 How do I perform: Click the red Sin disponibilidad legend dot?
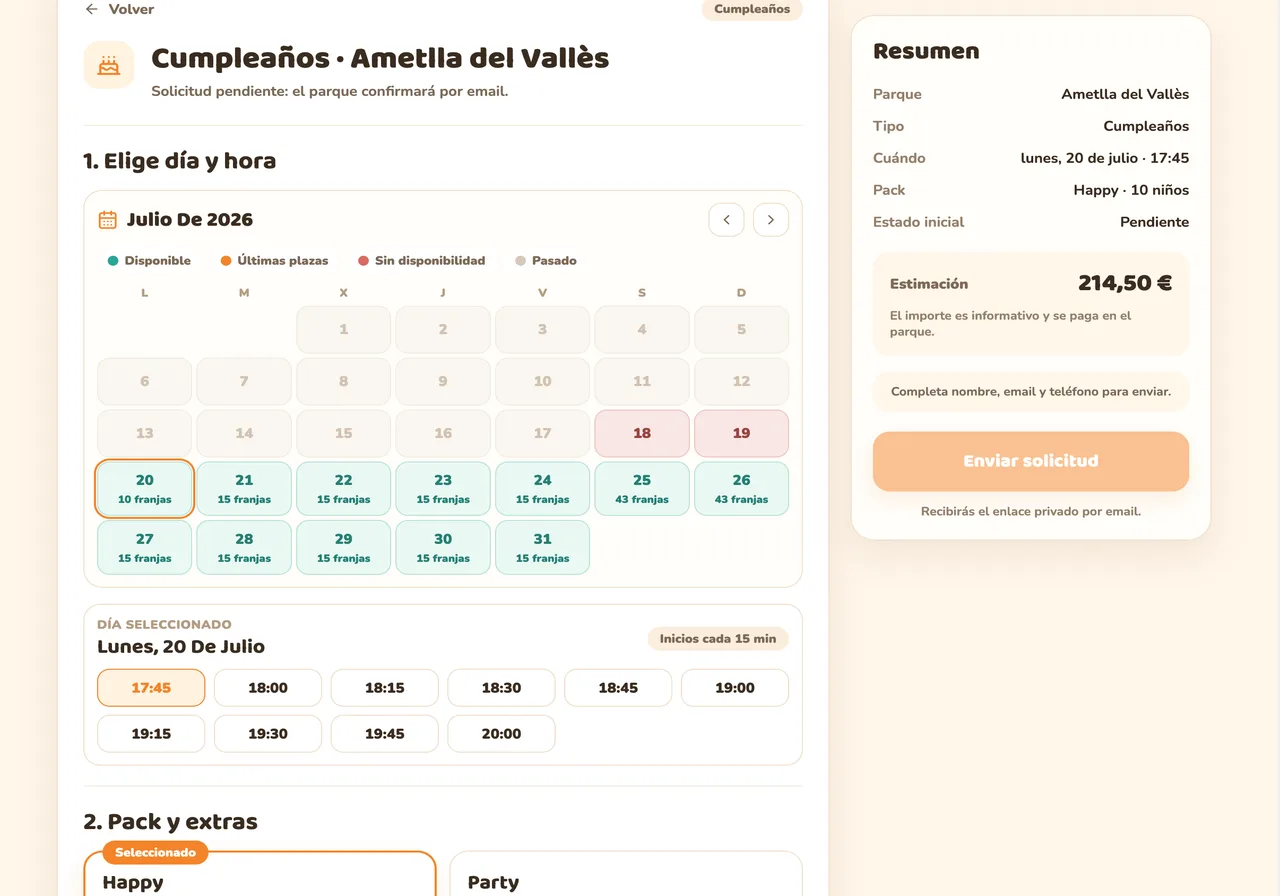click(363, 261)
